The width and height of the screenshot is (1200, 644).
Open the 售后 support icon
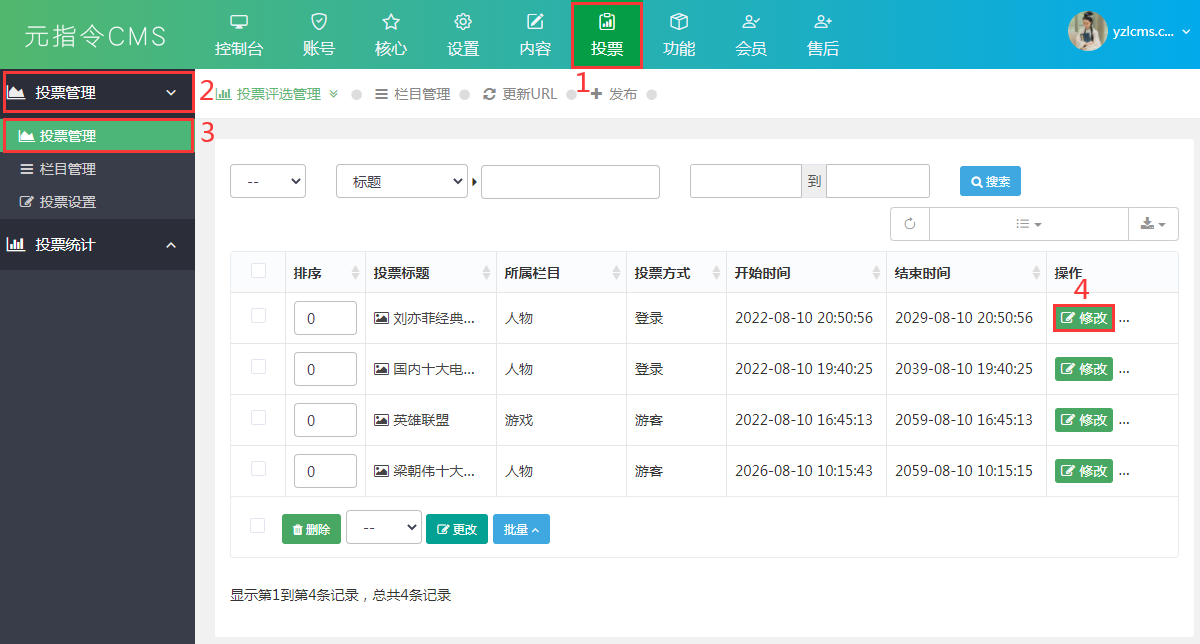tap(823, 21)
